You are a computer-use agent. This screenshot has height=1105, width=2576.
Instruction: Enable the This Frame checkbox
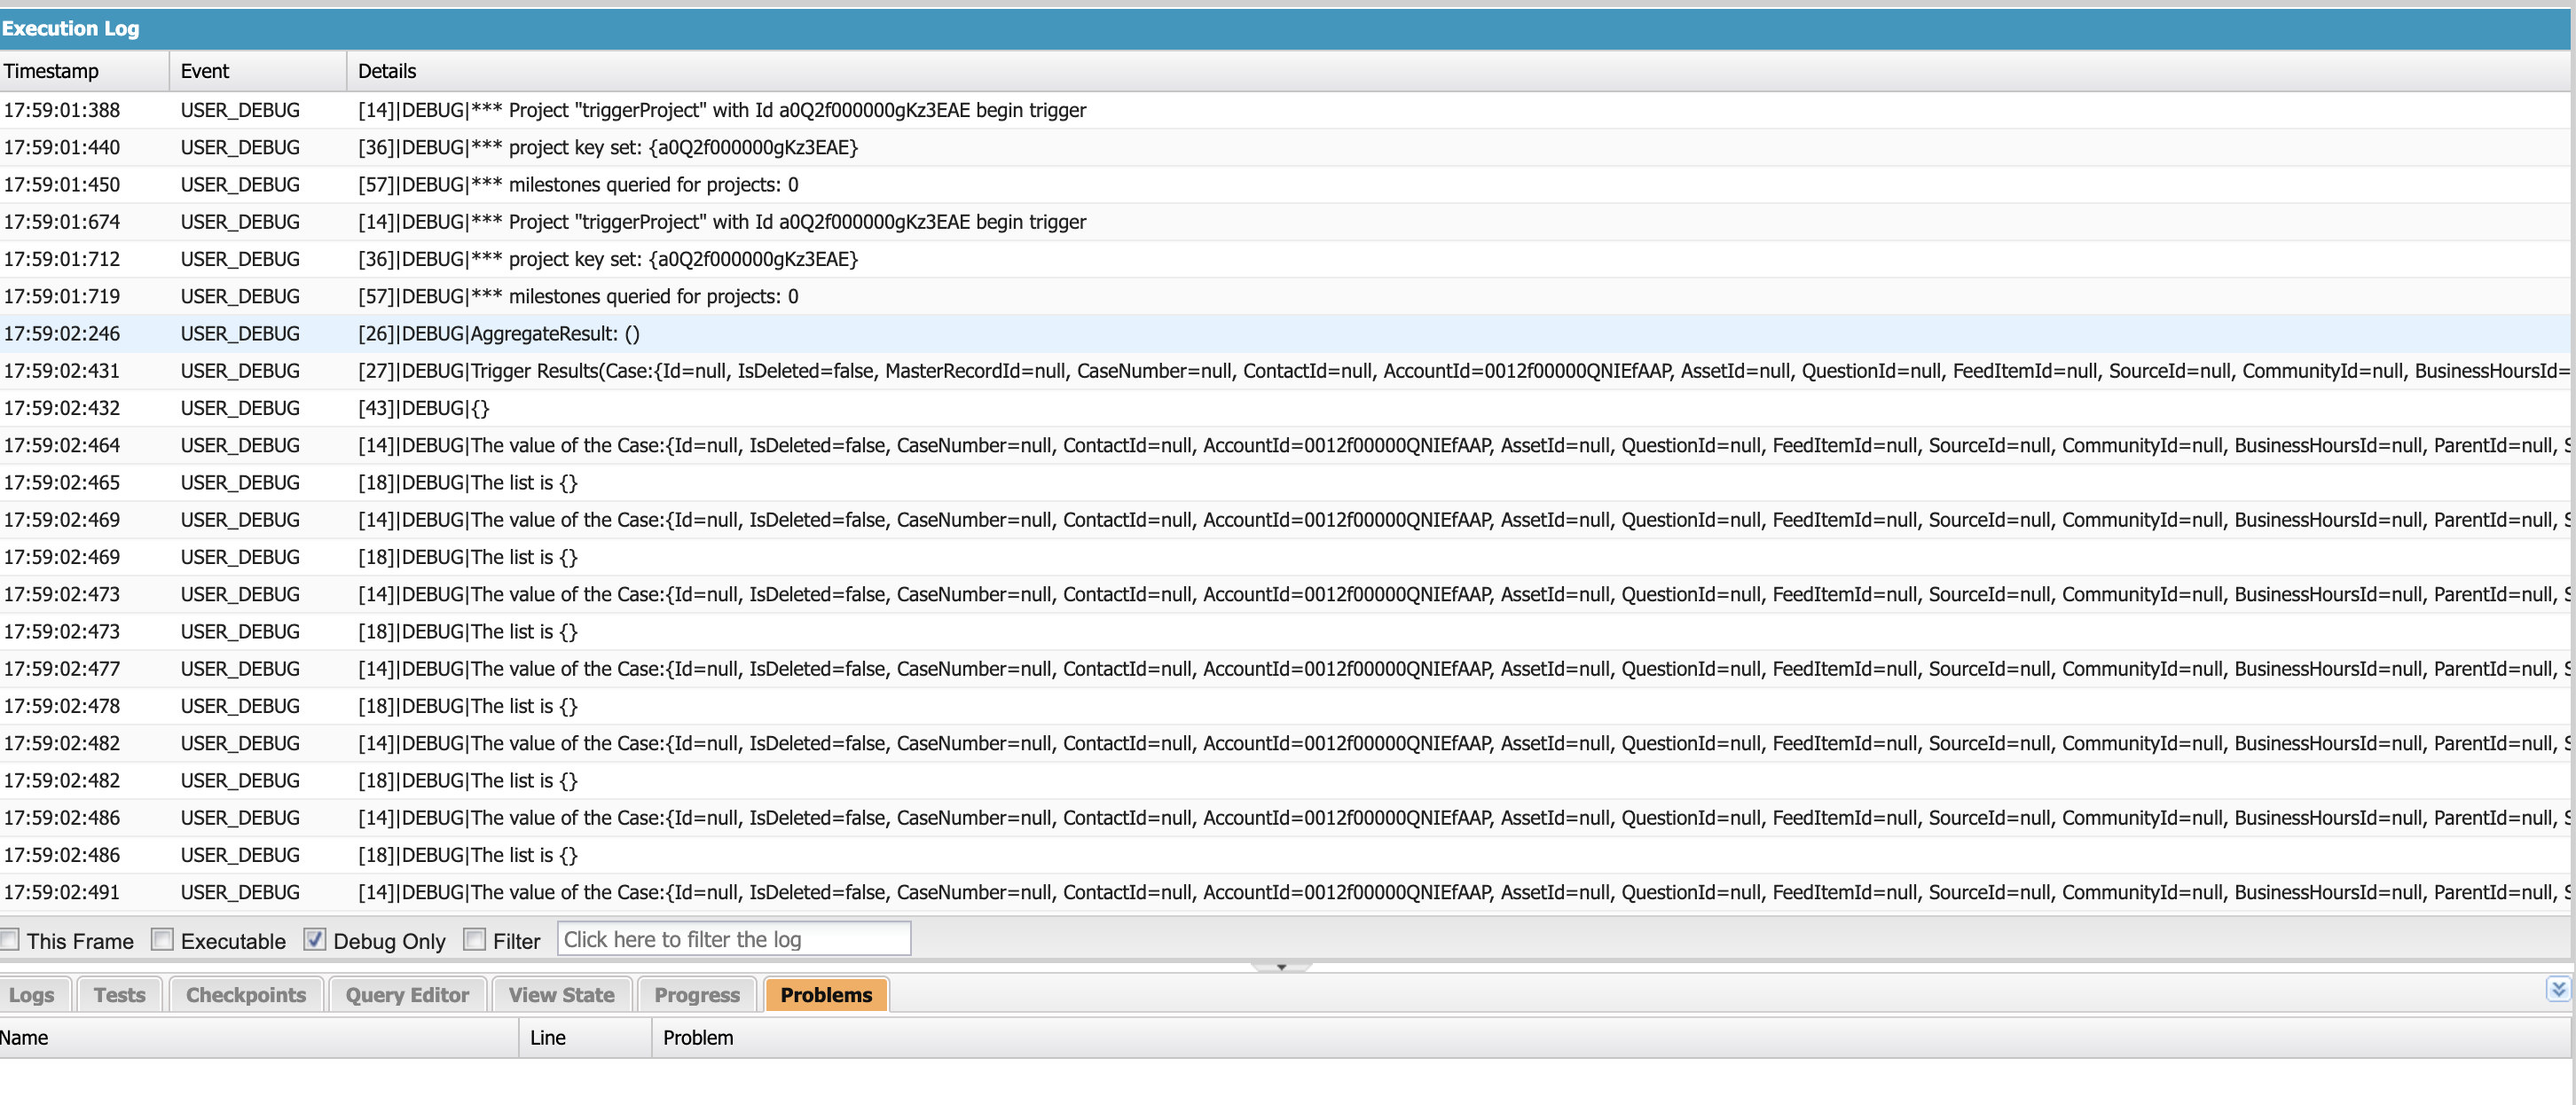(x=10, y=939)
